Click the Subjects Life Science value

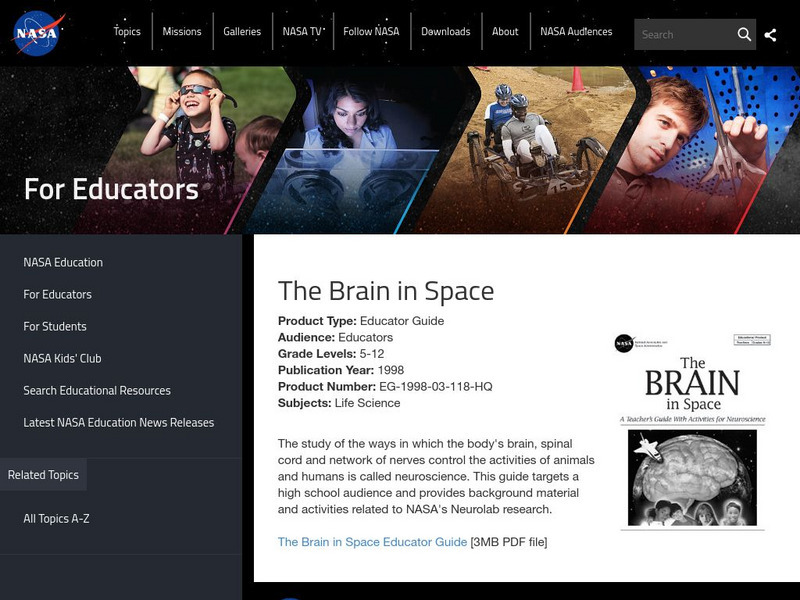(367, 403)
